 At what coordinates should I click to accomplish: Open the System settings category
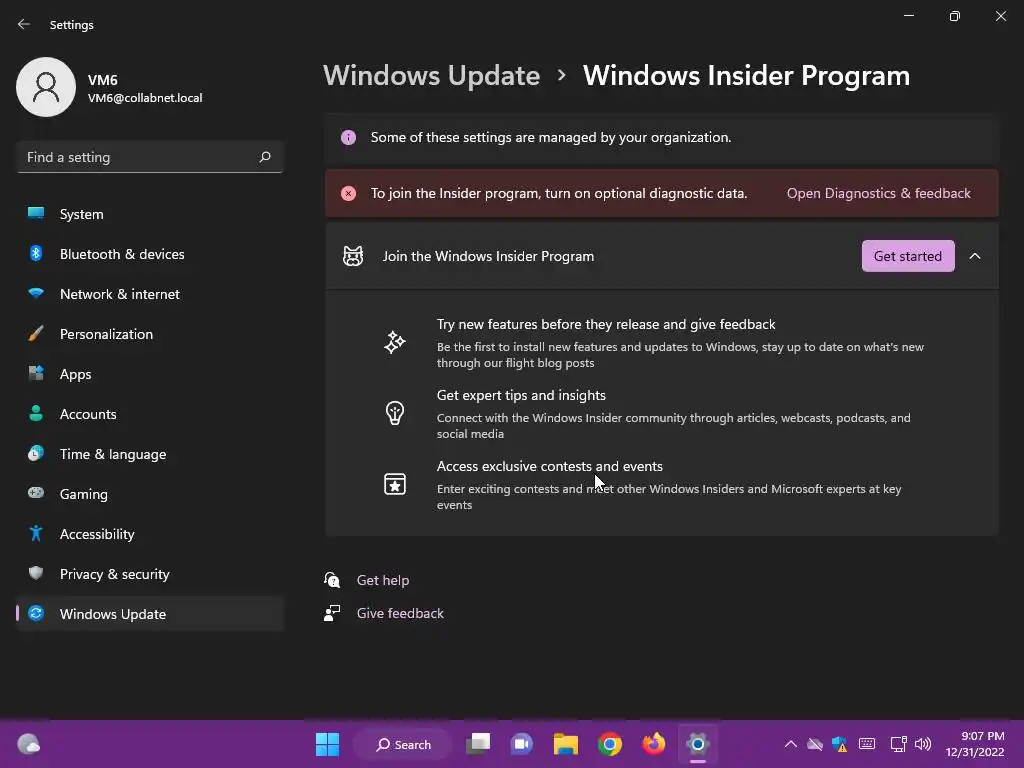point(150,214)
